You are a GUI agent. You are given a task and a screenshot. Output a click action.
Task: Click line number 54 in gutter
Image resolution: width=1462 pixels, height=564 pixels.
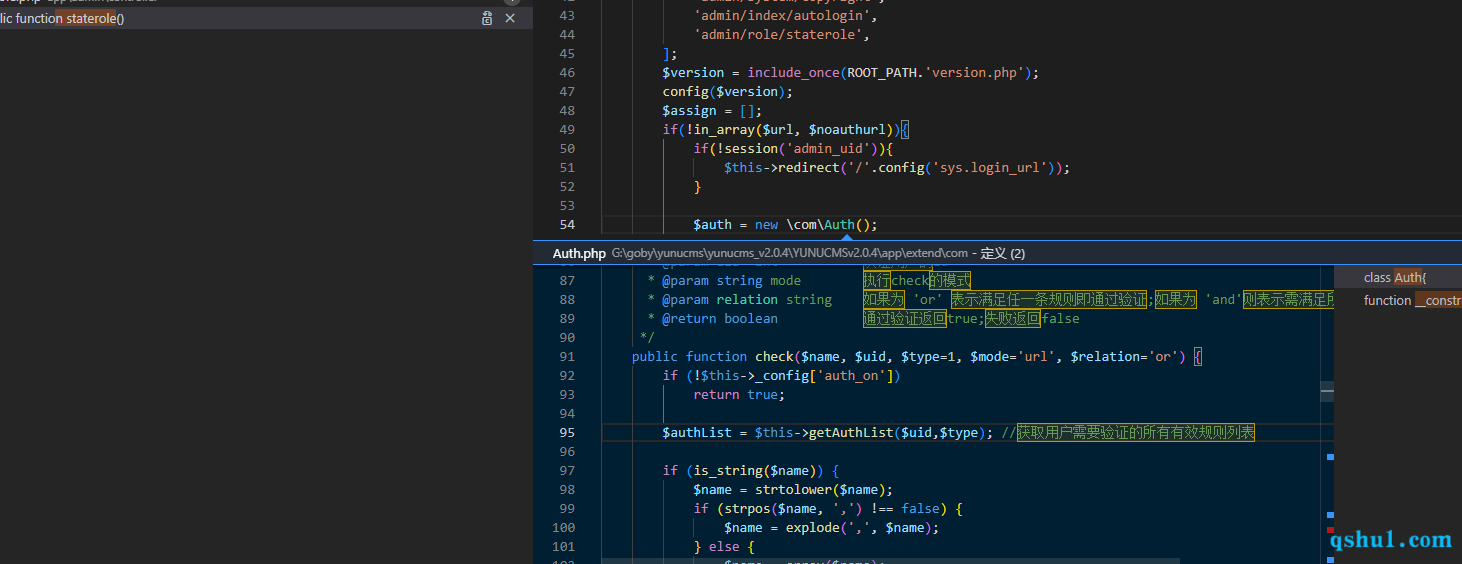pyautogui.click(x=567, y=224)
